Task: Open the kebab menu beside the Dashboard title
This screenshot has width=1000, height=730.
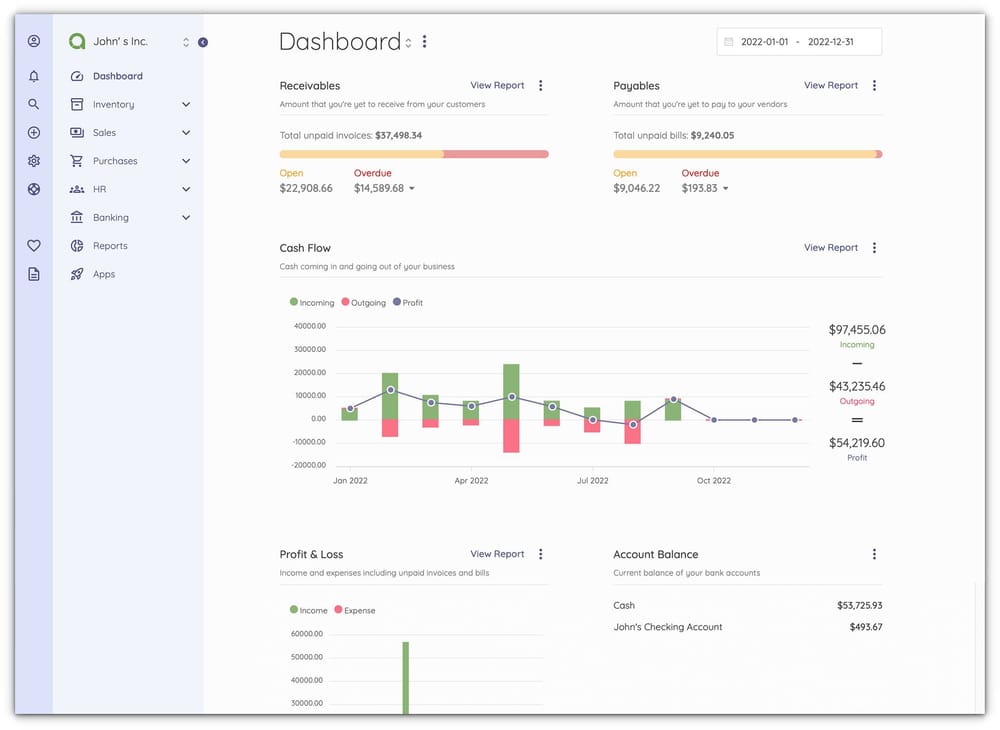Action: point(424,41)
